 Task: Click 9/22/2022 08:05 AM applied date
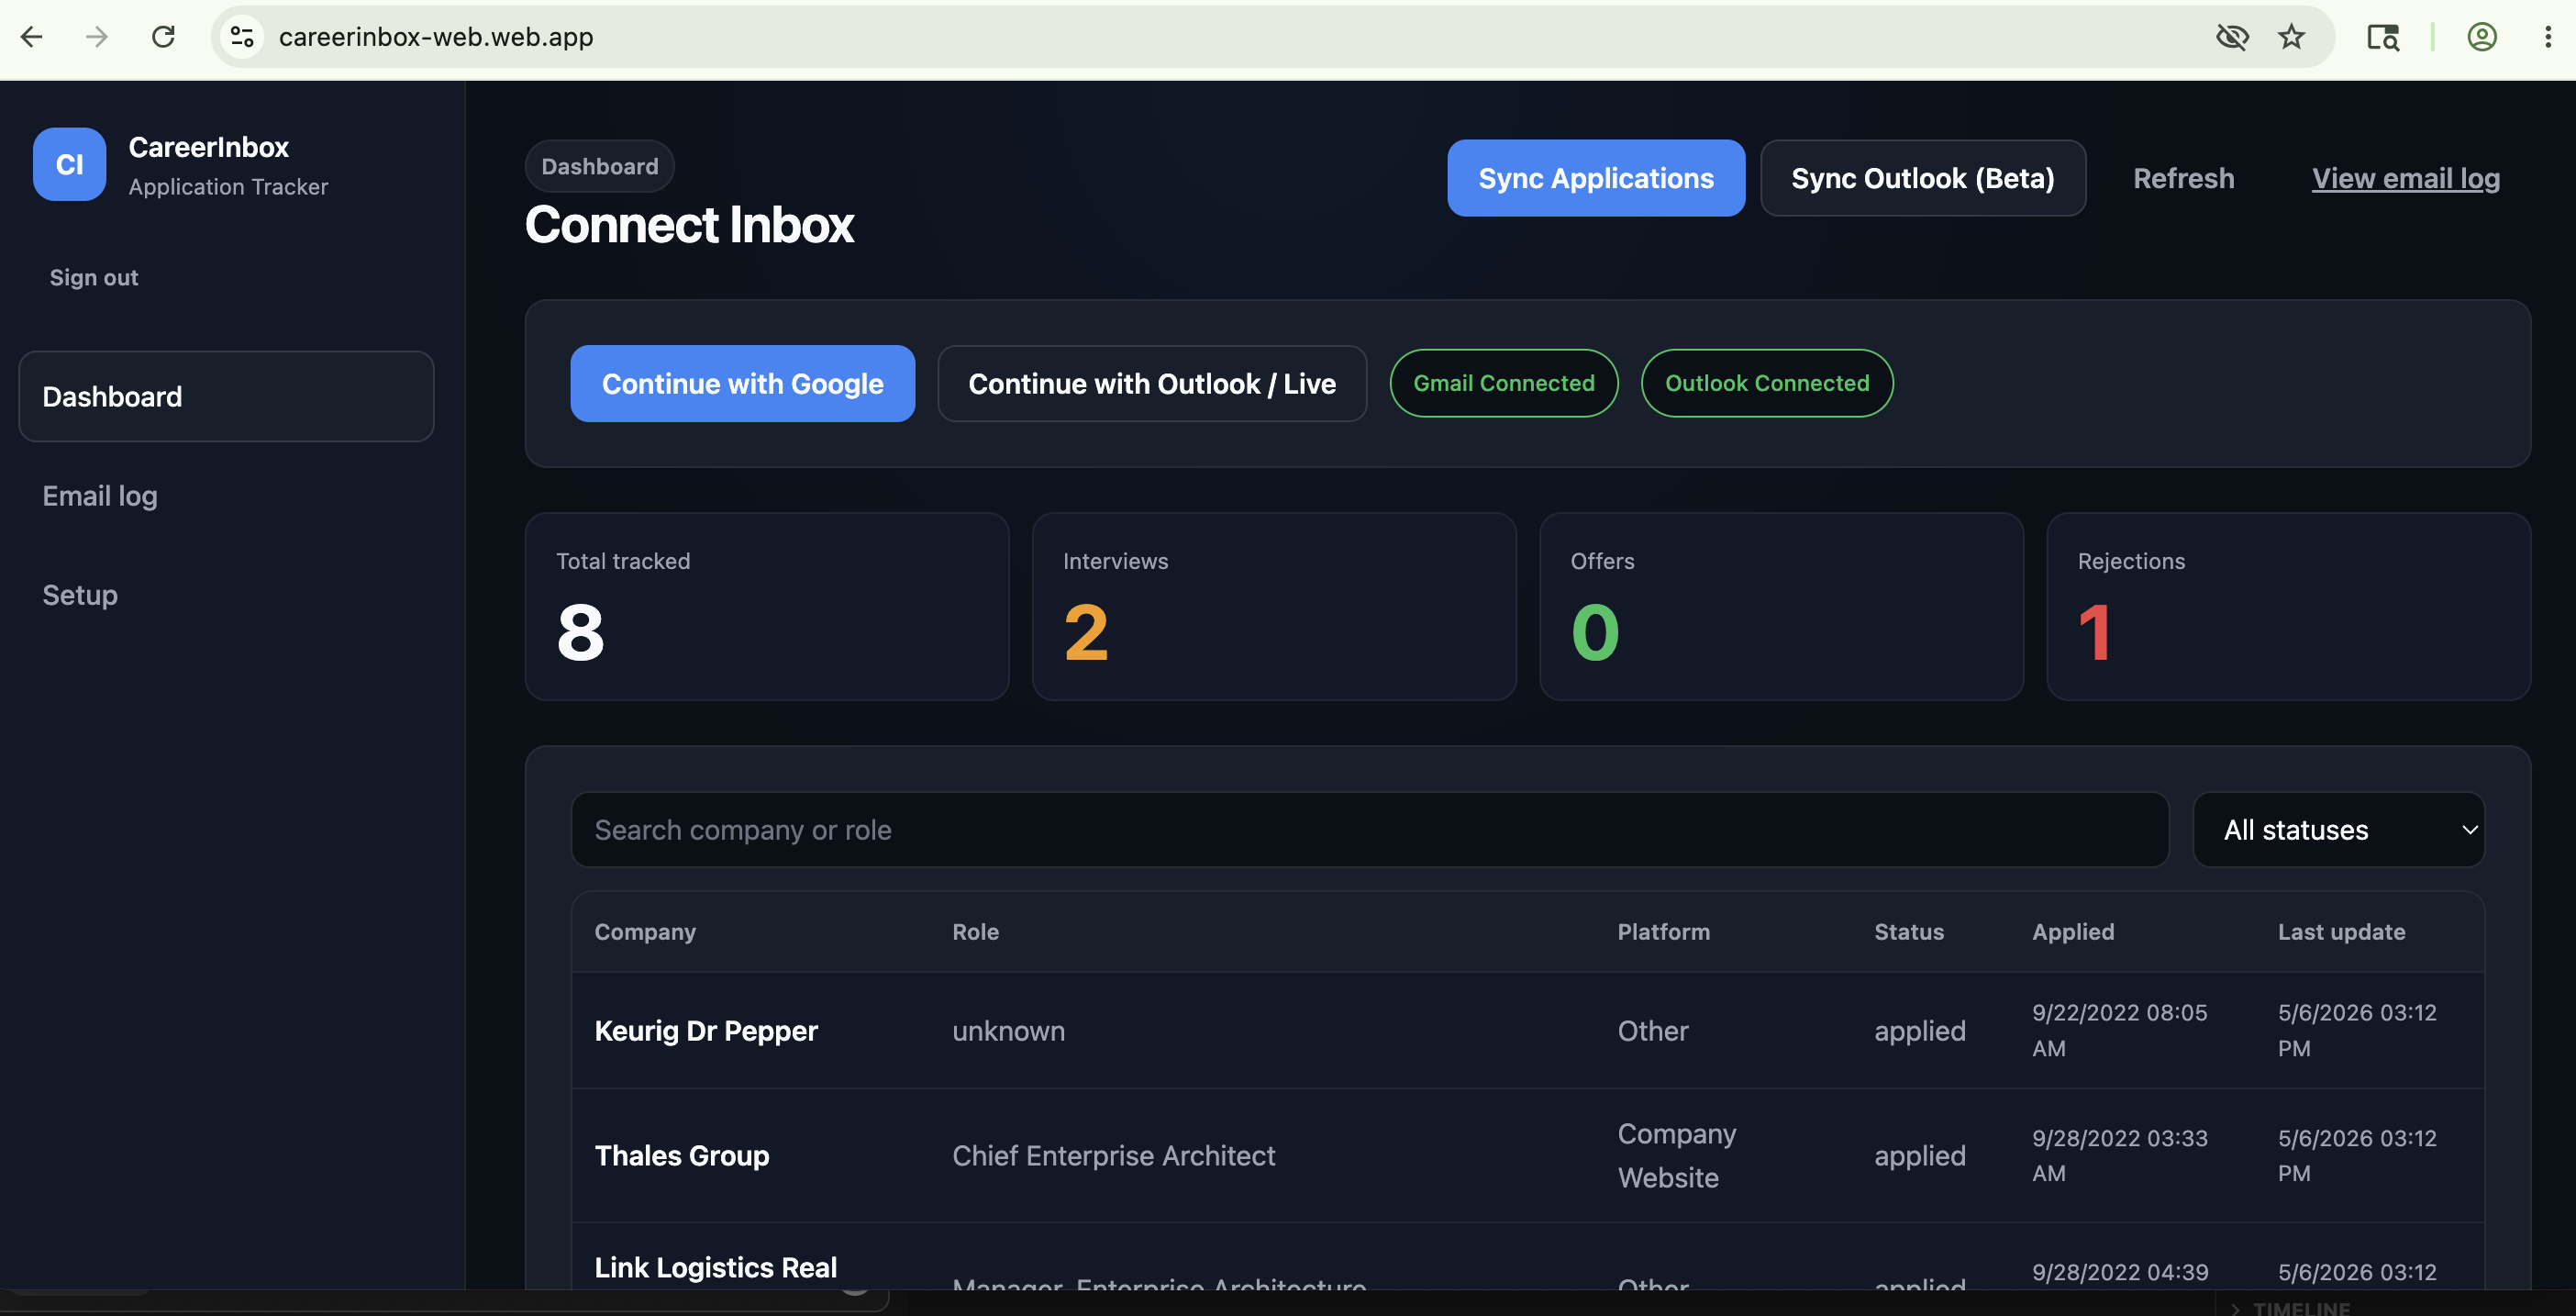click(x=2119, y=1030)
